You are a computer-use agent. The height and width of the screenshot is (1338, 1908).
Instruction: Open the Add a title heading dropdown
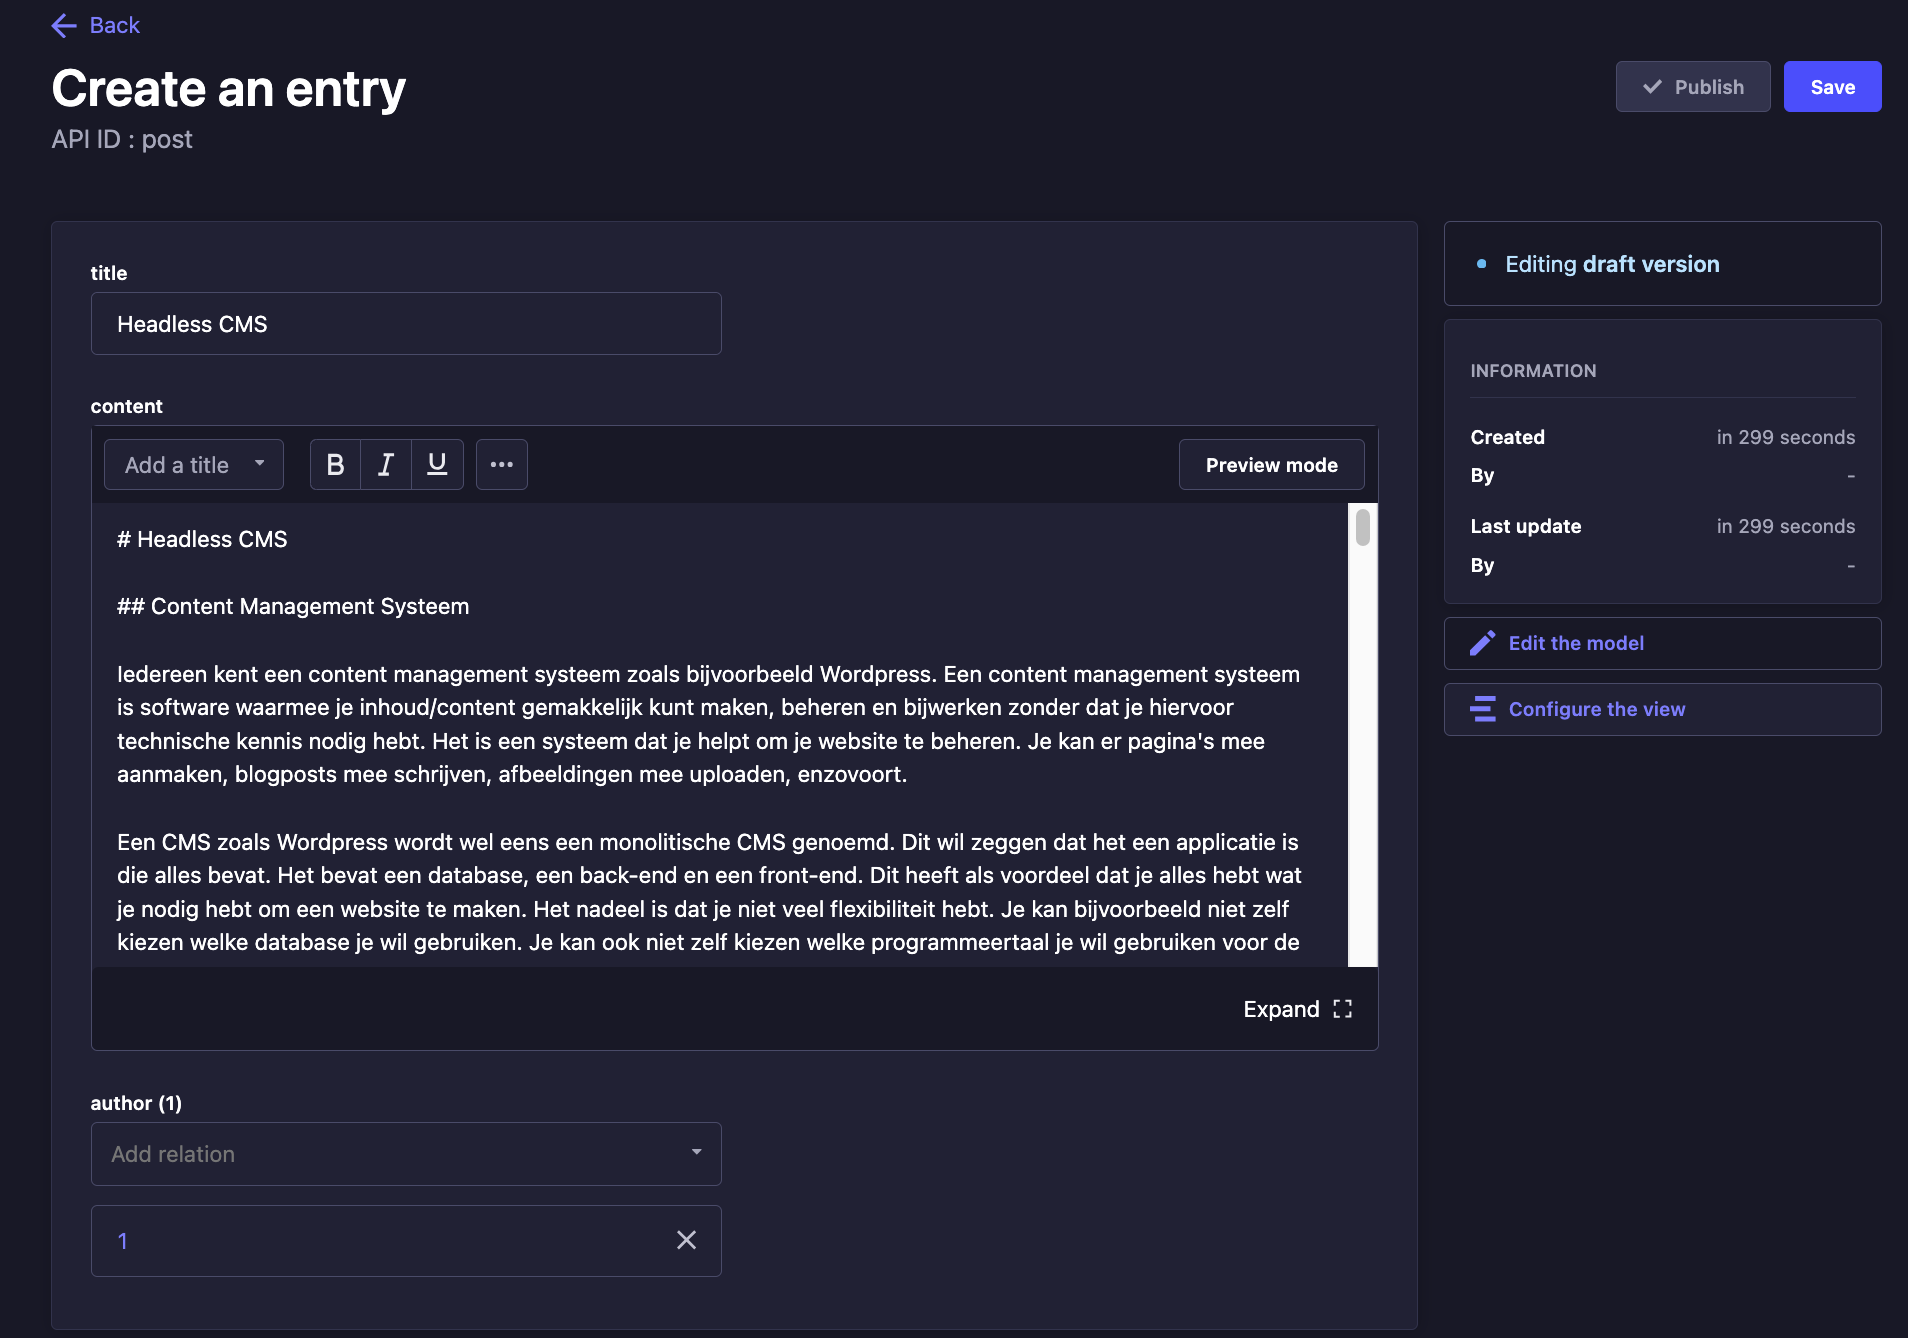(194, 465)
